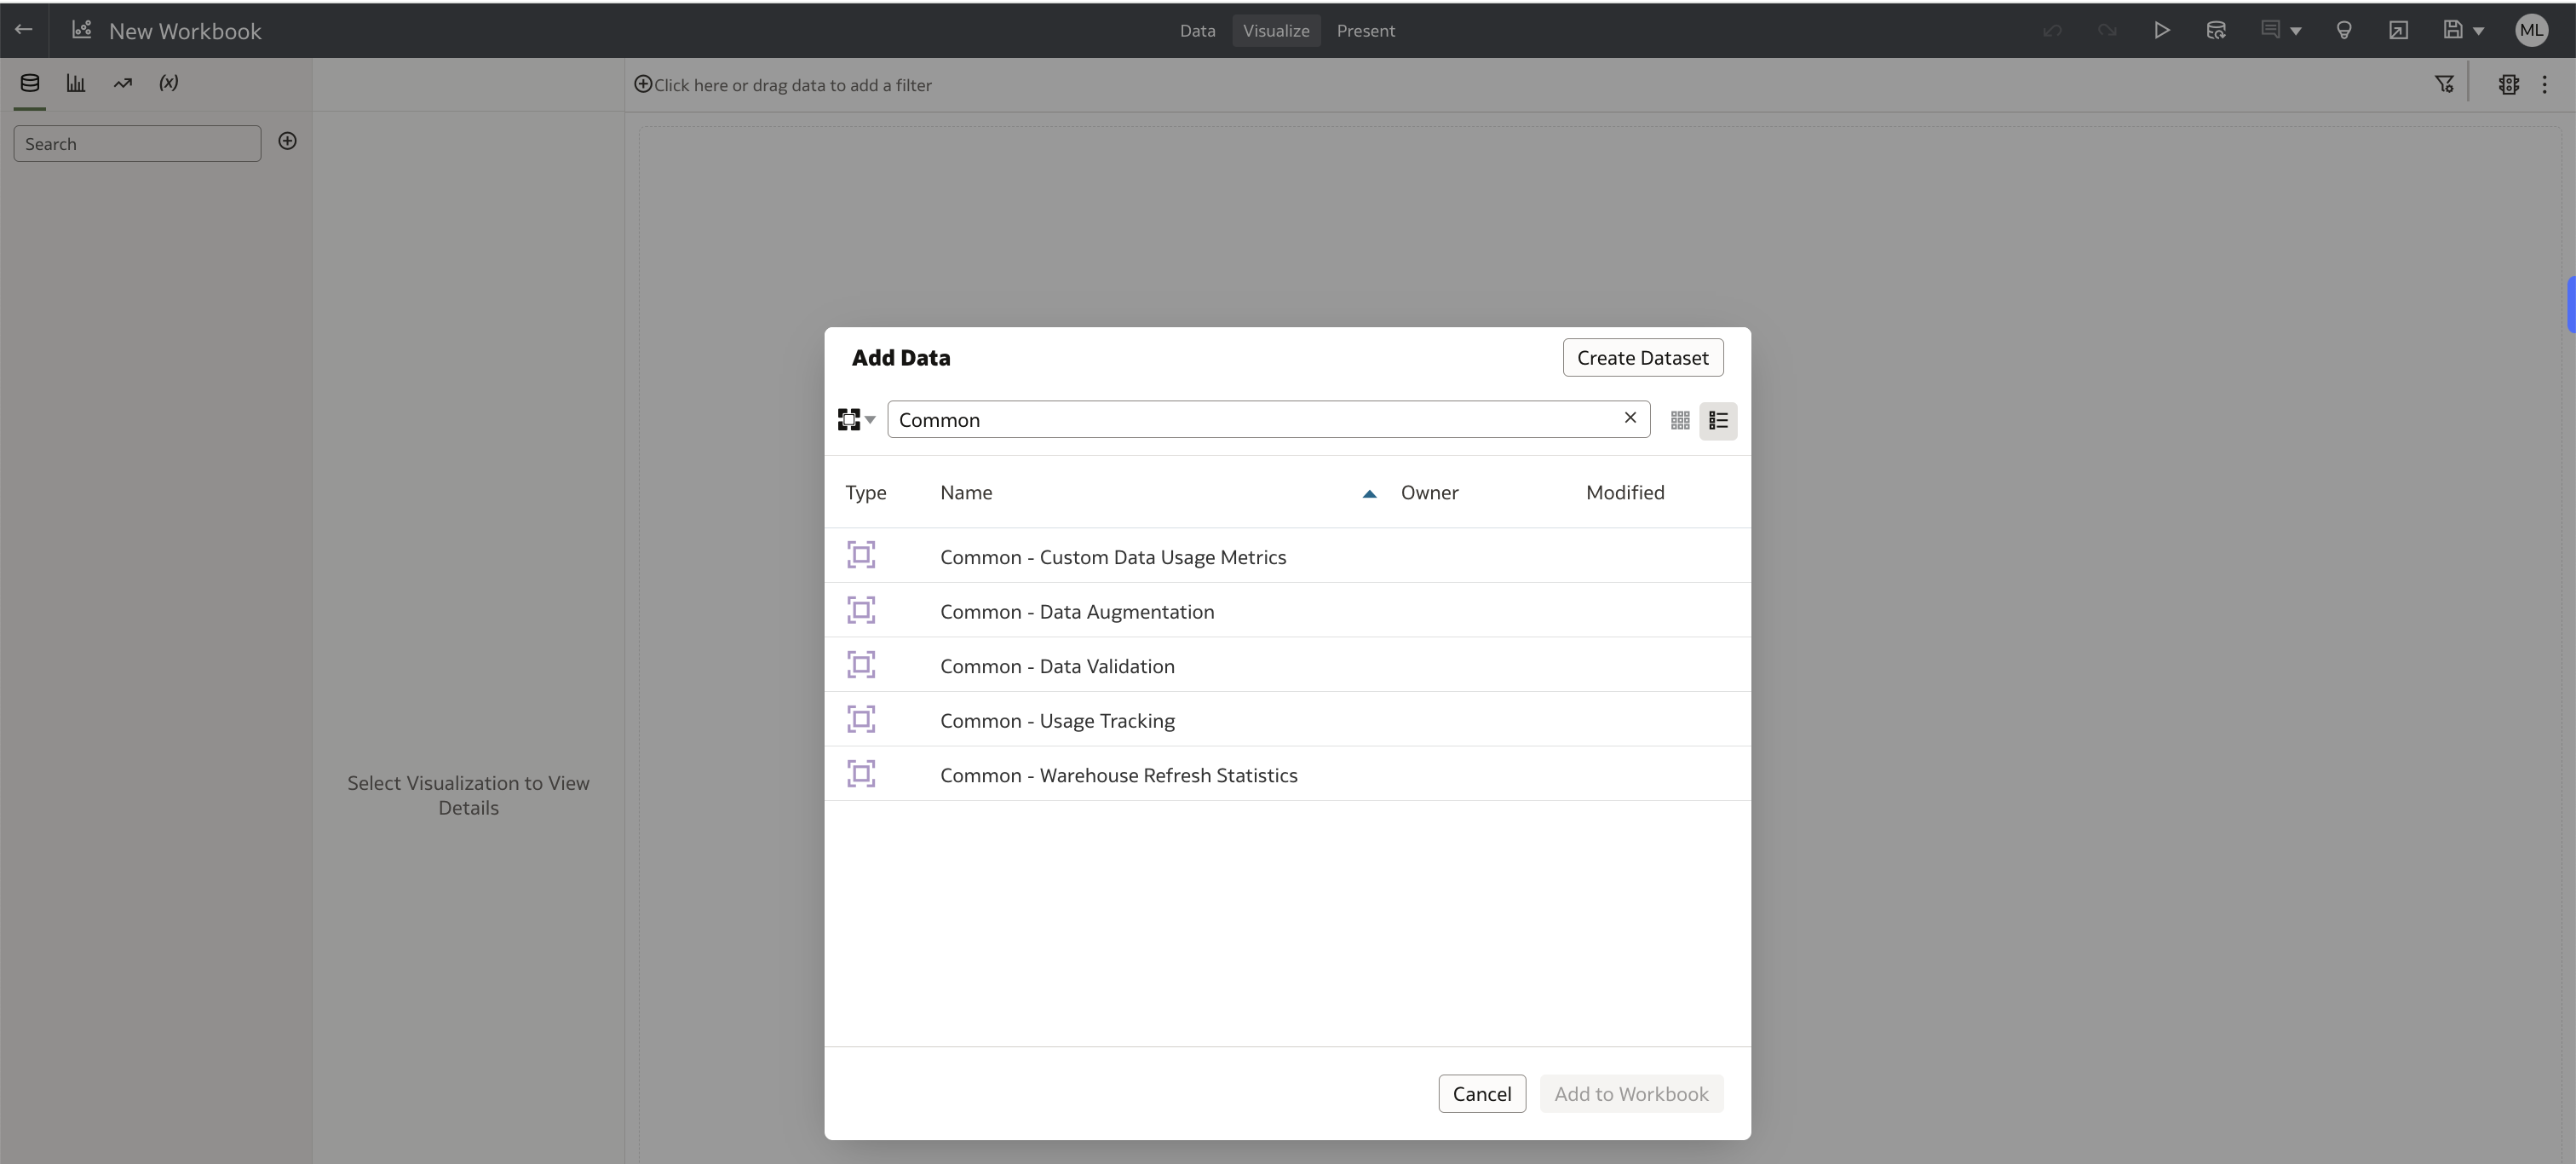
Task: Switch Add Data results to list view
Action: coord(1718,421)
